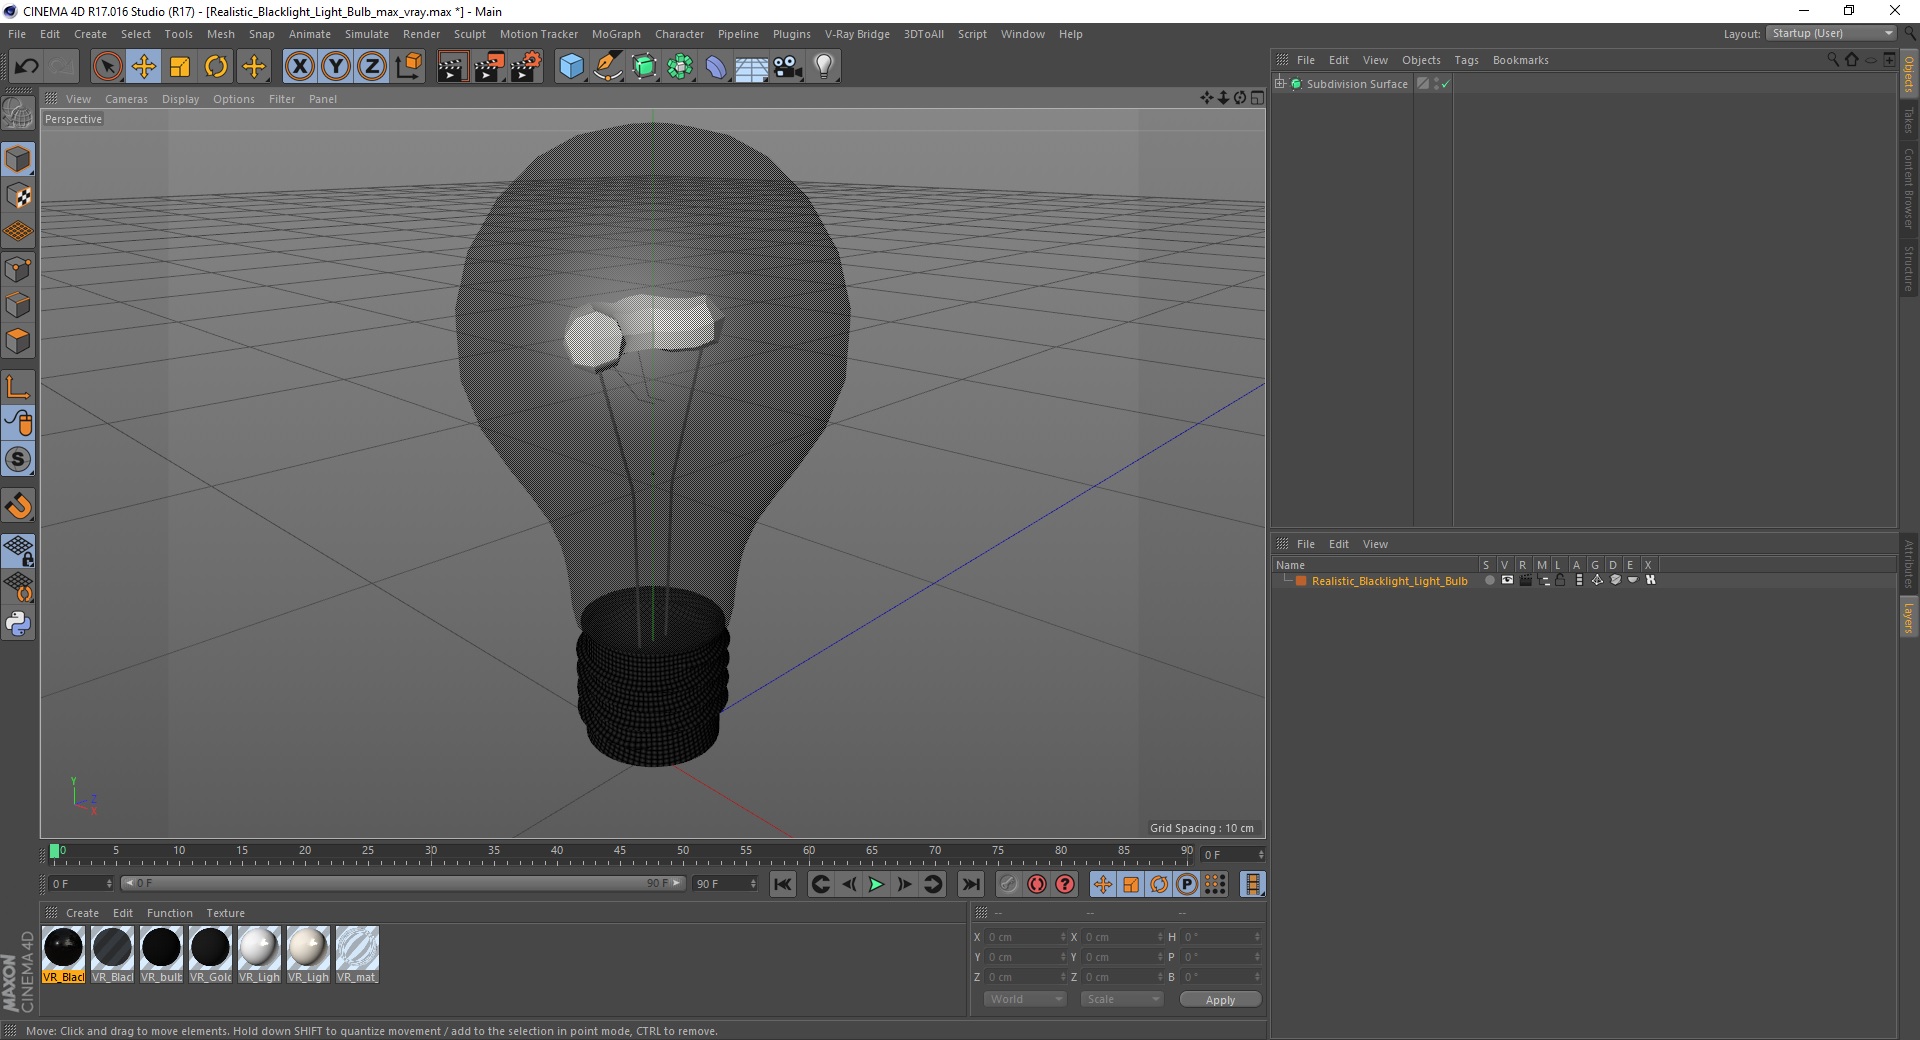Toggle viewport maximize icon in viewport corner
The width and height of the screenshot is (1920, 1040).
[x=1257, y=98]
